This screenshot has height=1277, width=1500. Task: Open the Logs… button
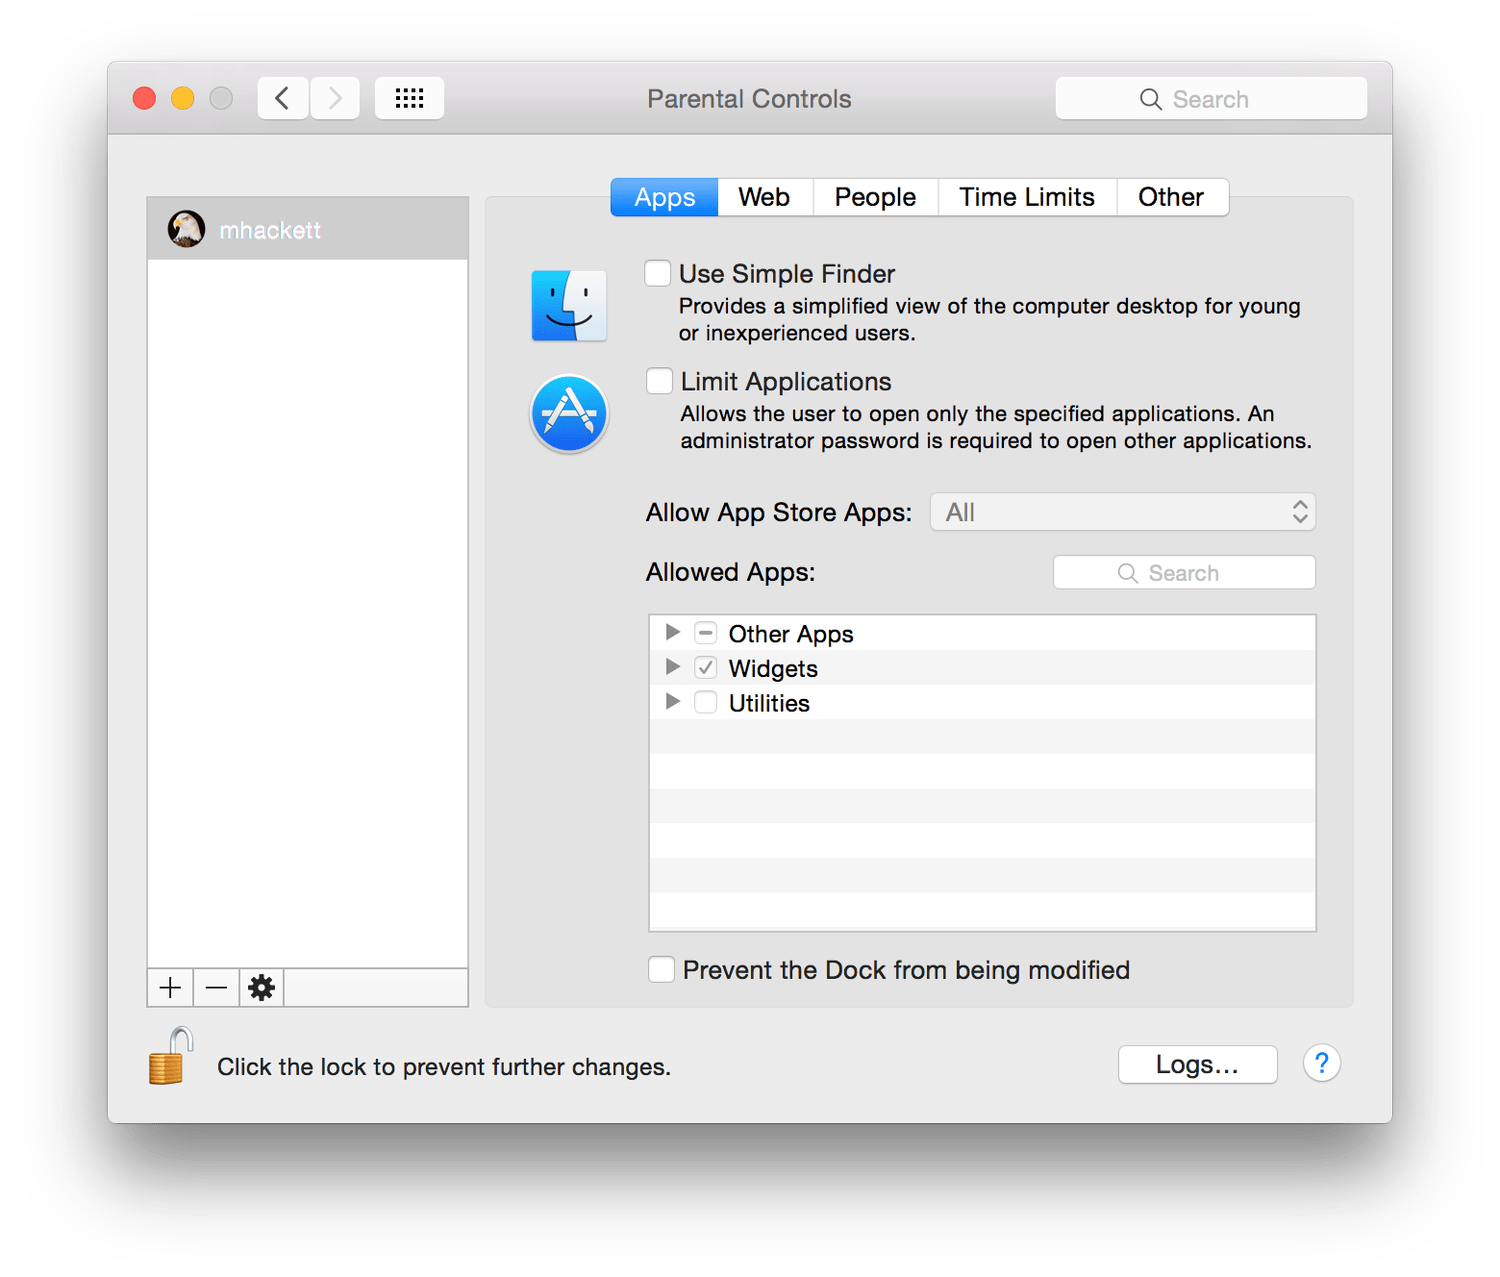click(x=1198, y=1064)
